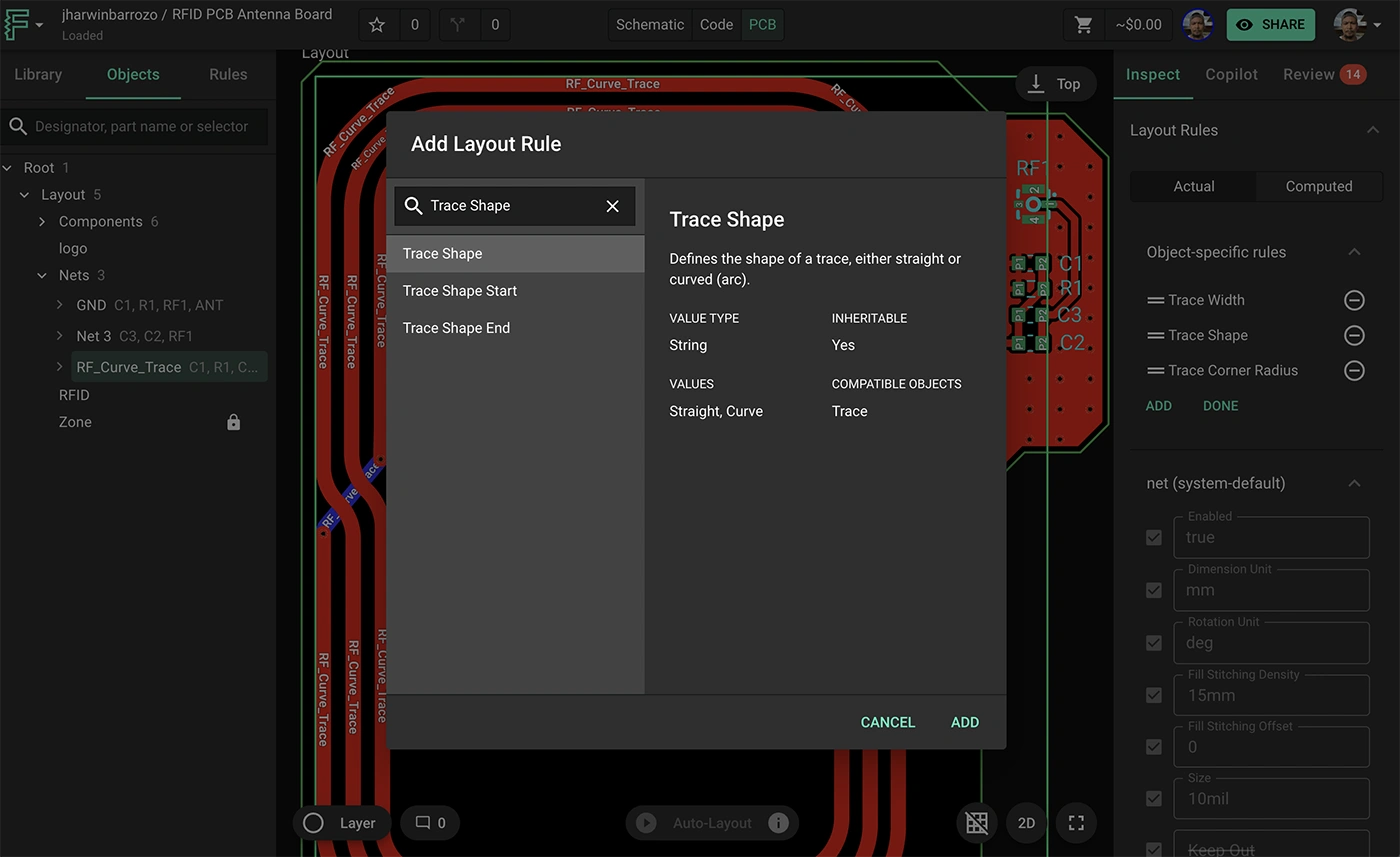The image size is (1400, 857).
Task: Click the SHARE button
Action: (x=1270, y=24)
